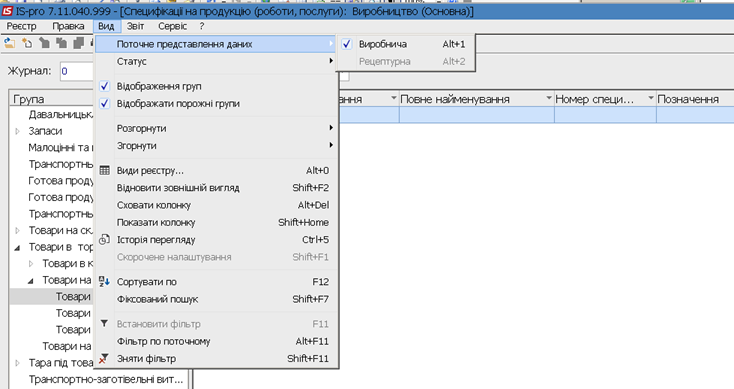Image resolution: width=734 pixels, height=389 pixels.
Task: Open the Реєстр menu
Action: tap(21, 26)
